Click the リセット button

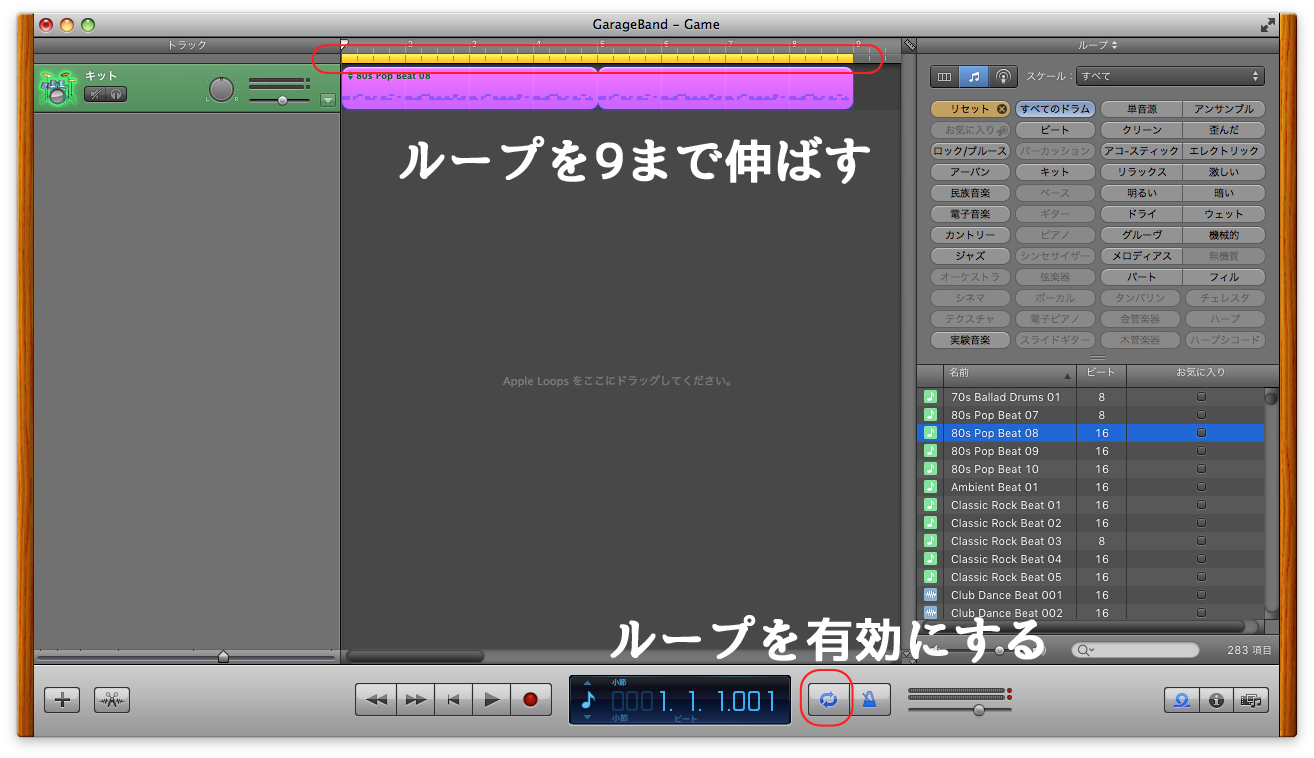point(970,109)
